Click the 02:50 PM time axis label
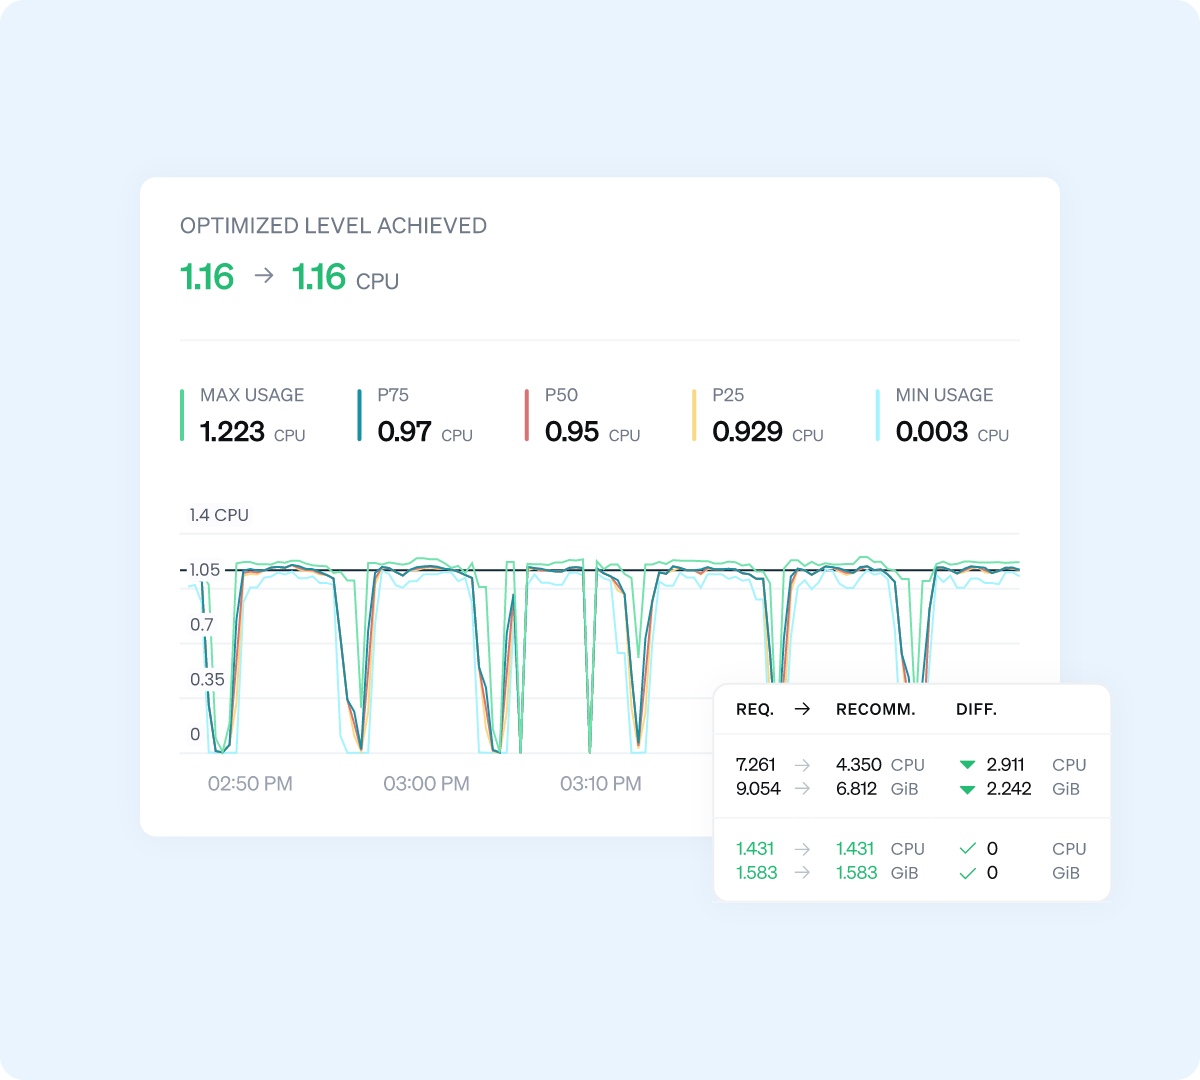Viewport: 1200px width, 1080px height. pos(250,784)
